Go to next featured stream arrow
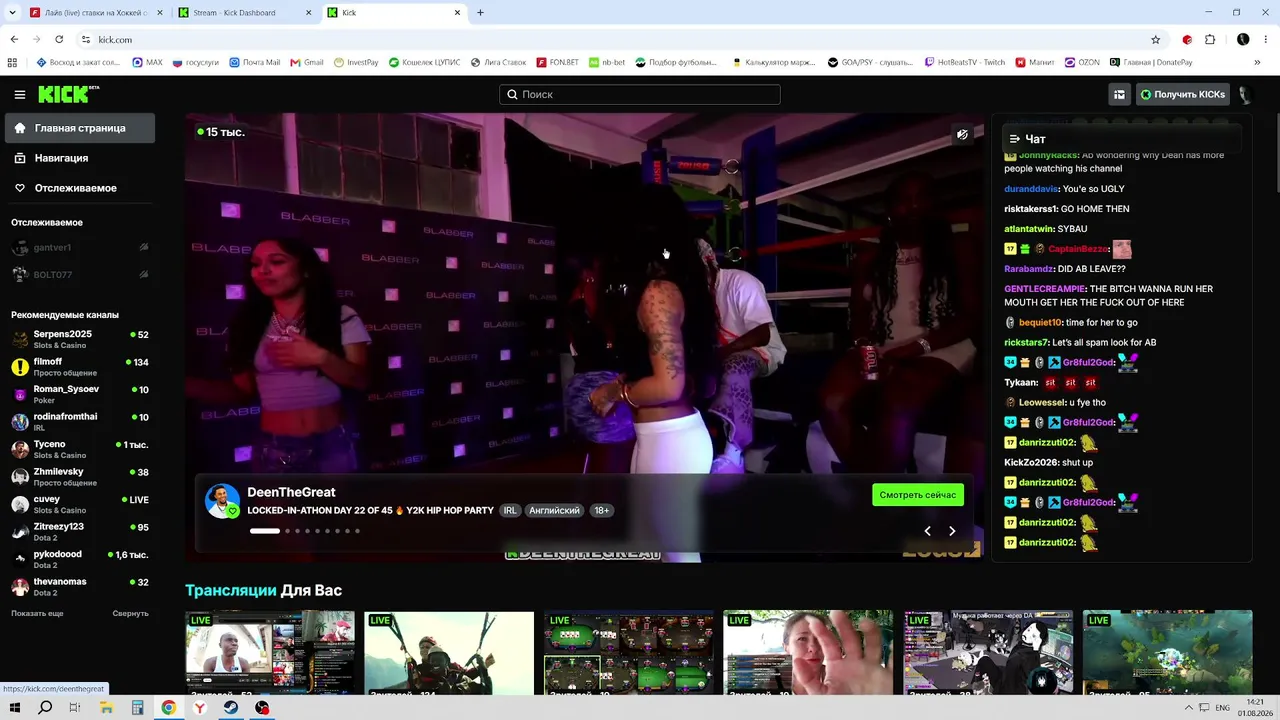 click(x=952, y=531)
